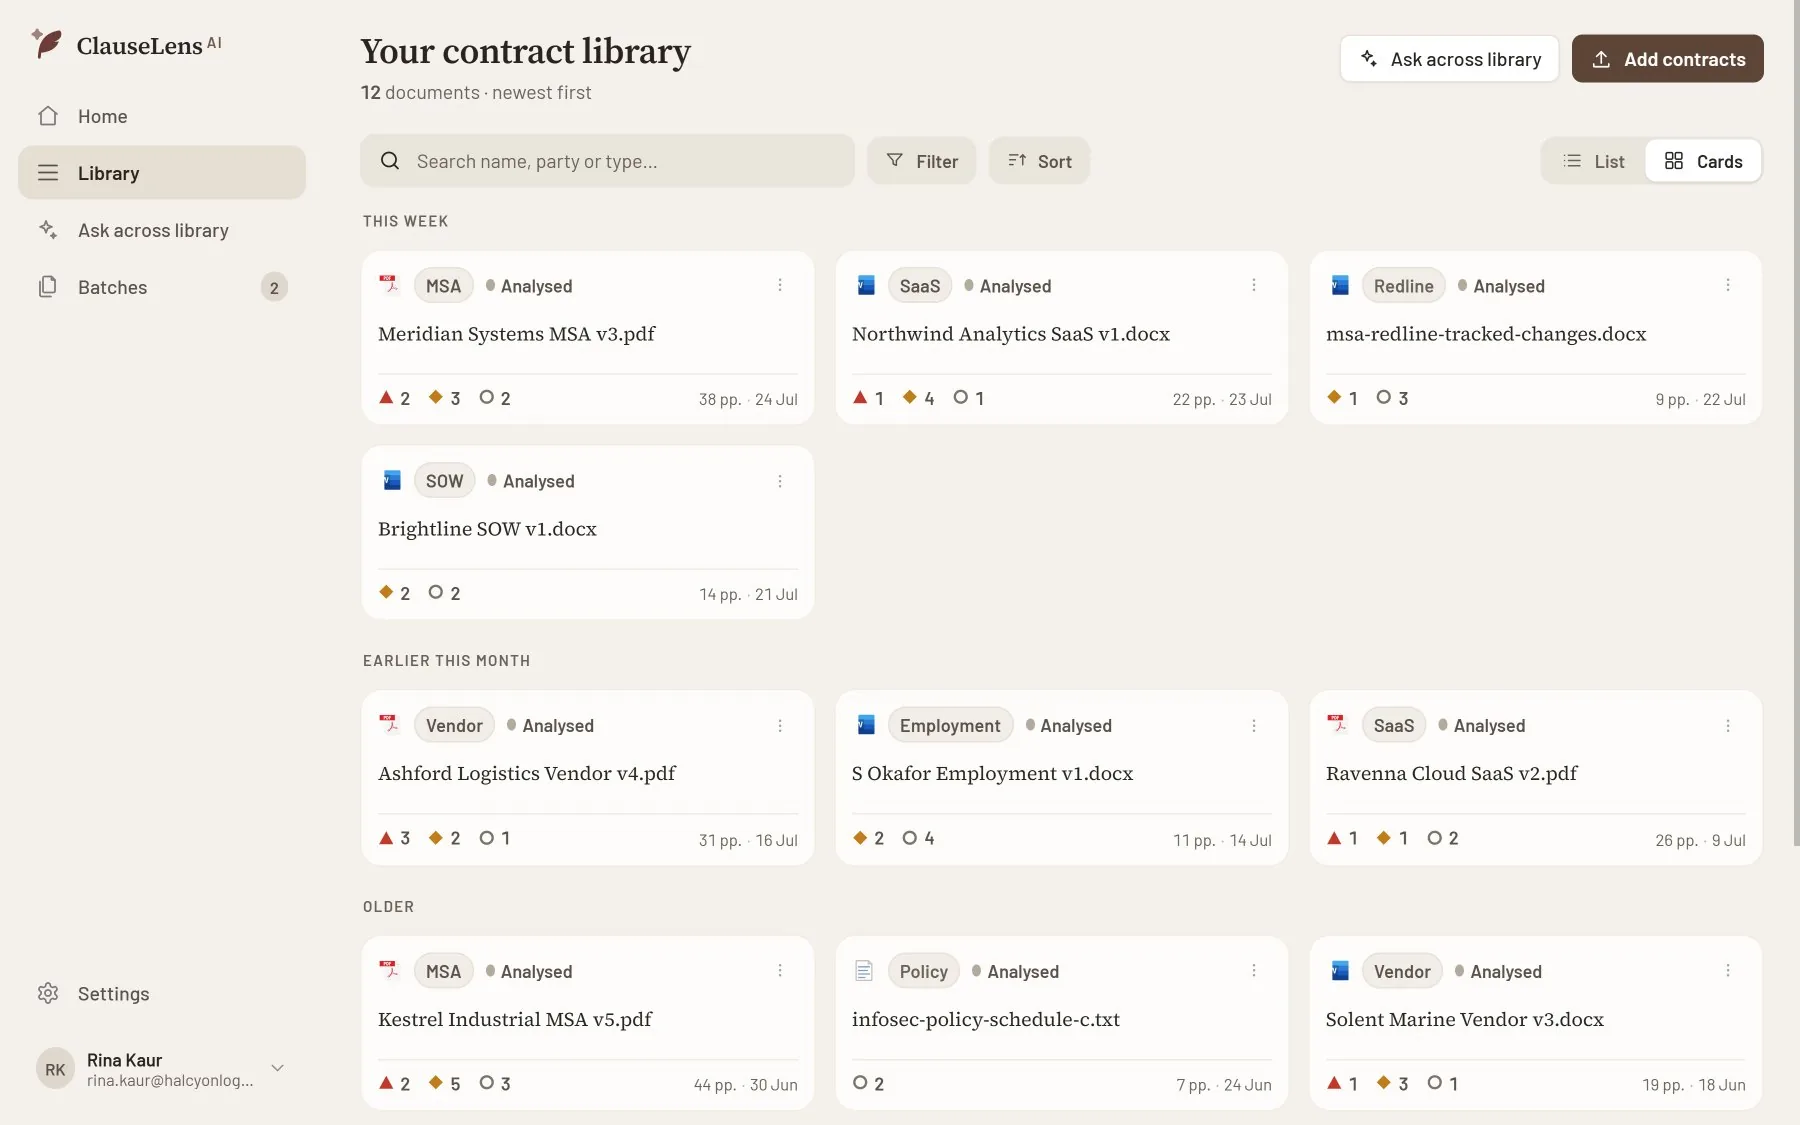Go to Home in sidebar
The height and width of the screenshot is (1125, 1800).
coord(162,116)
